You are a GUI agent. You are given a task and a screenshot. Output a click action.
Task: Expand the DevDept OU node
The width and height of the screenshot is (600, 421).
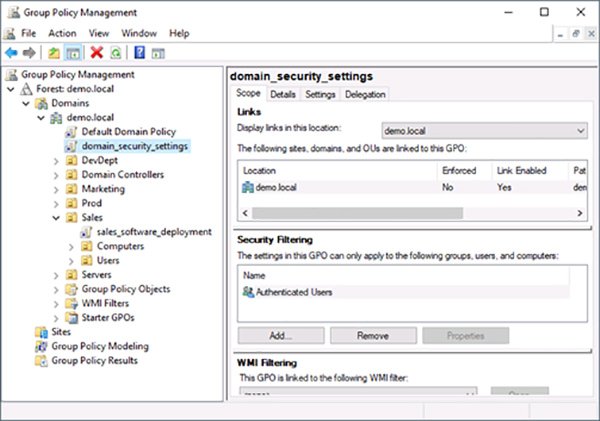pyautogui.click(x=57, y=160)
